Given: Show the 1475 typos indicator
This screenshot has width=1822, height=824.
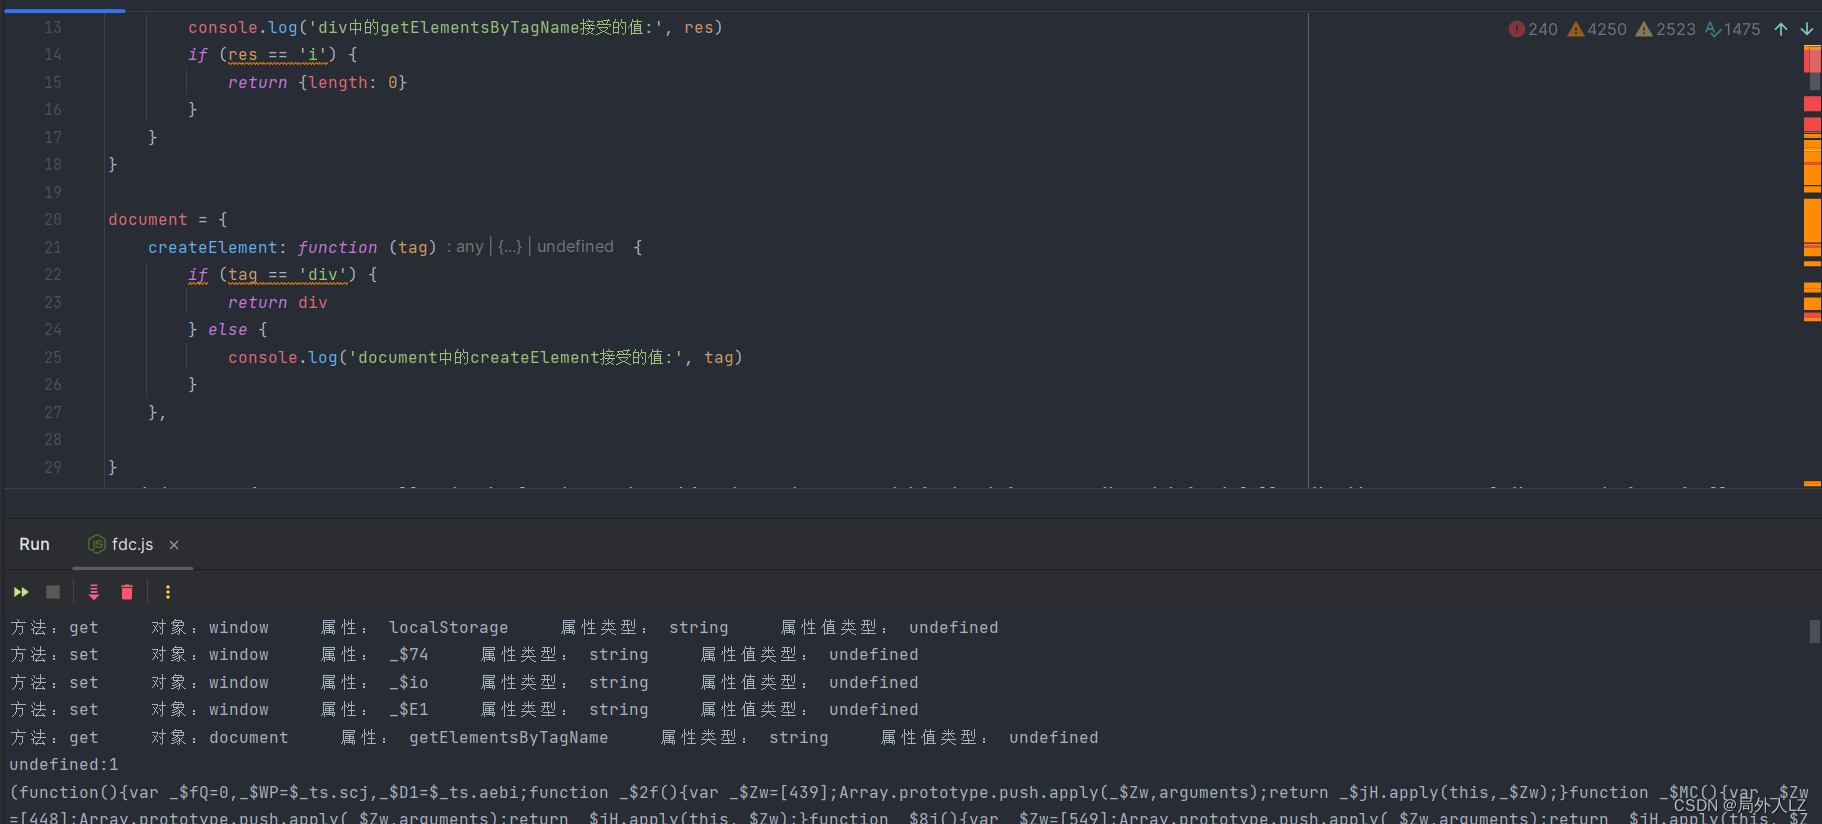Looking at the screenshot, I should click(1733, 29).
